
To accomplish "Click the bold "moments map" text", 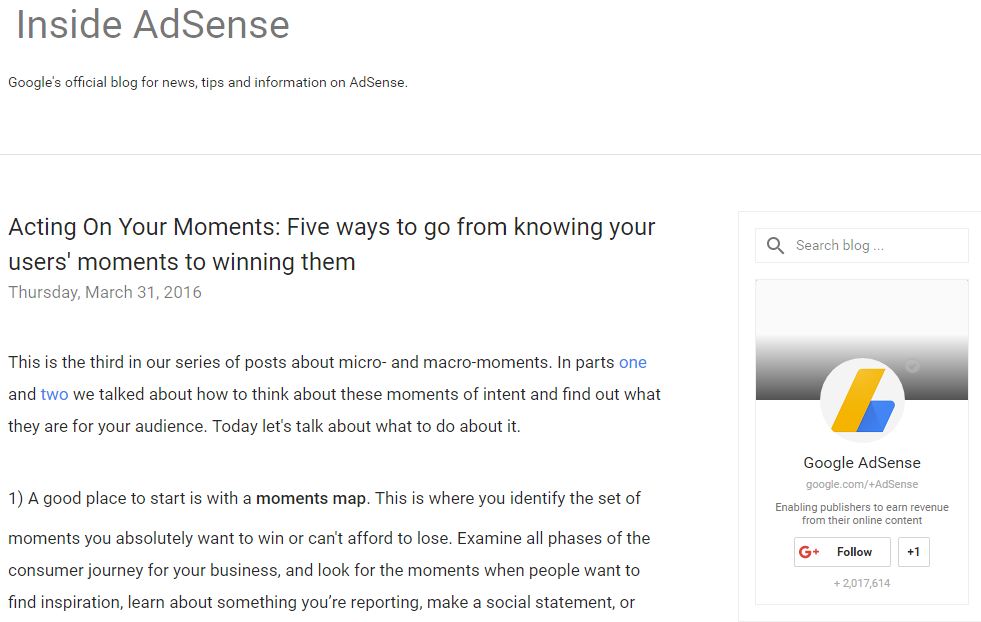I will [312, 498].
